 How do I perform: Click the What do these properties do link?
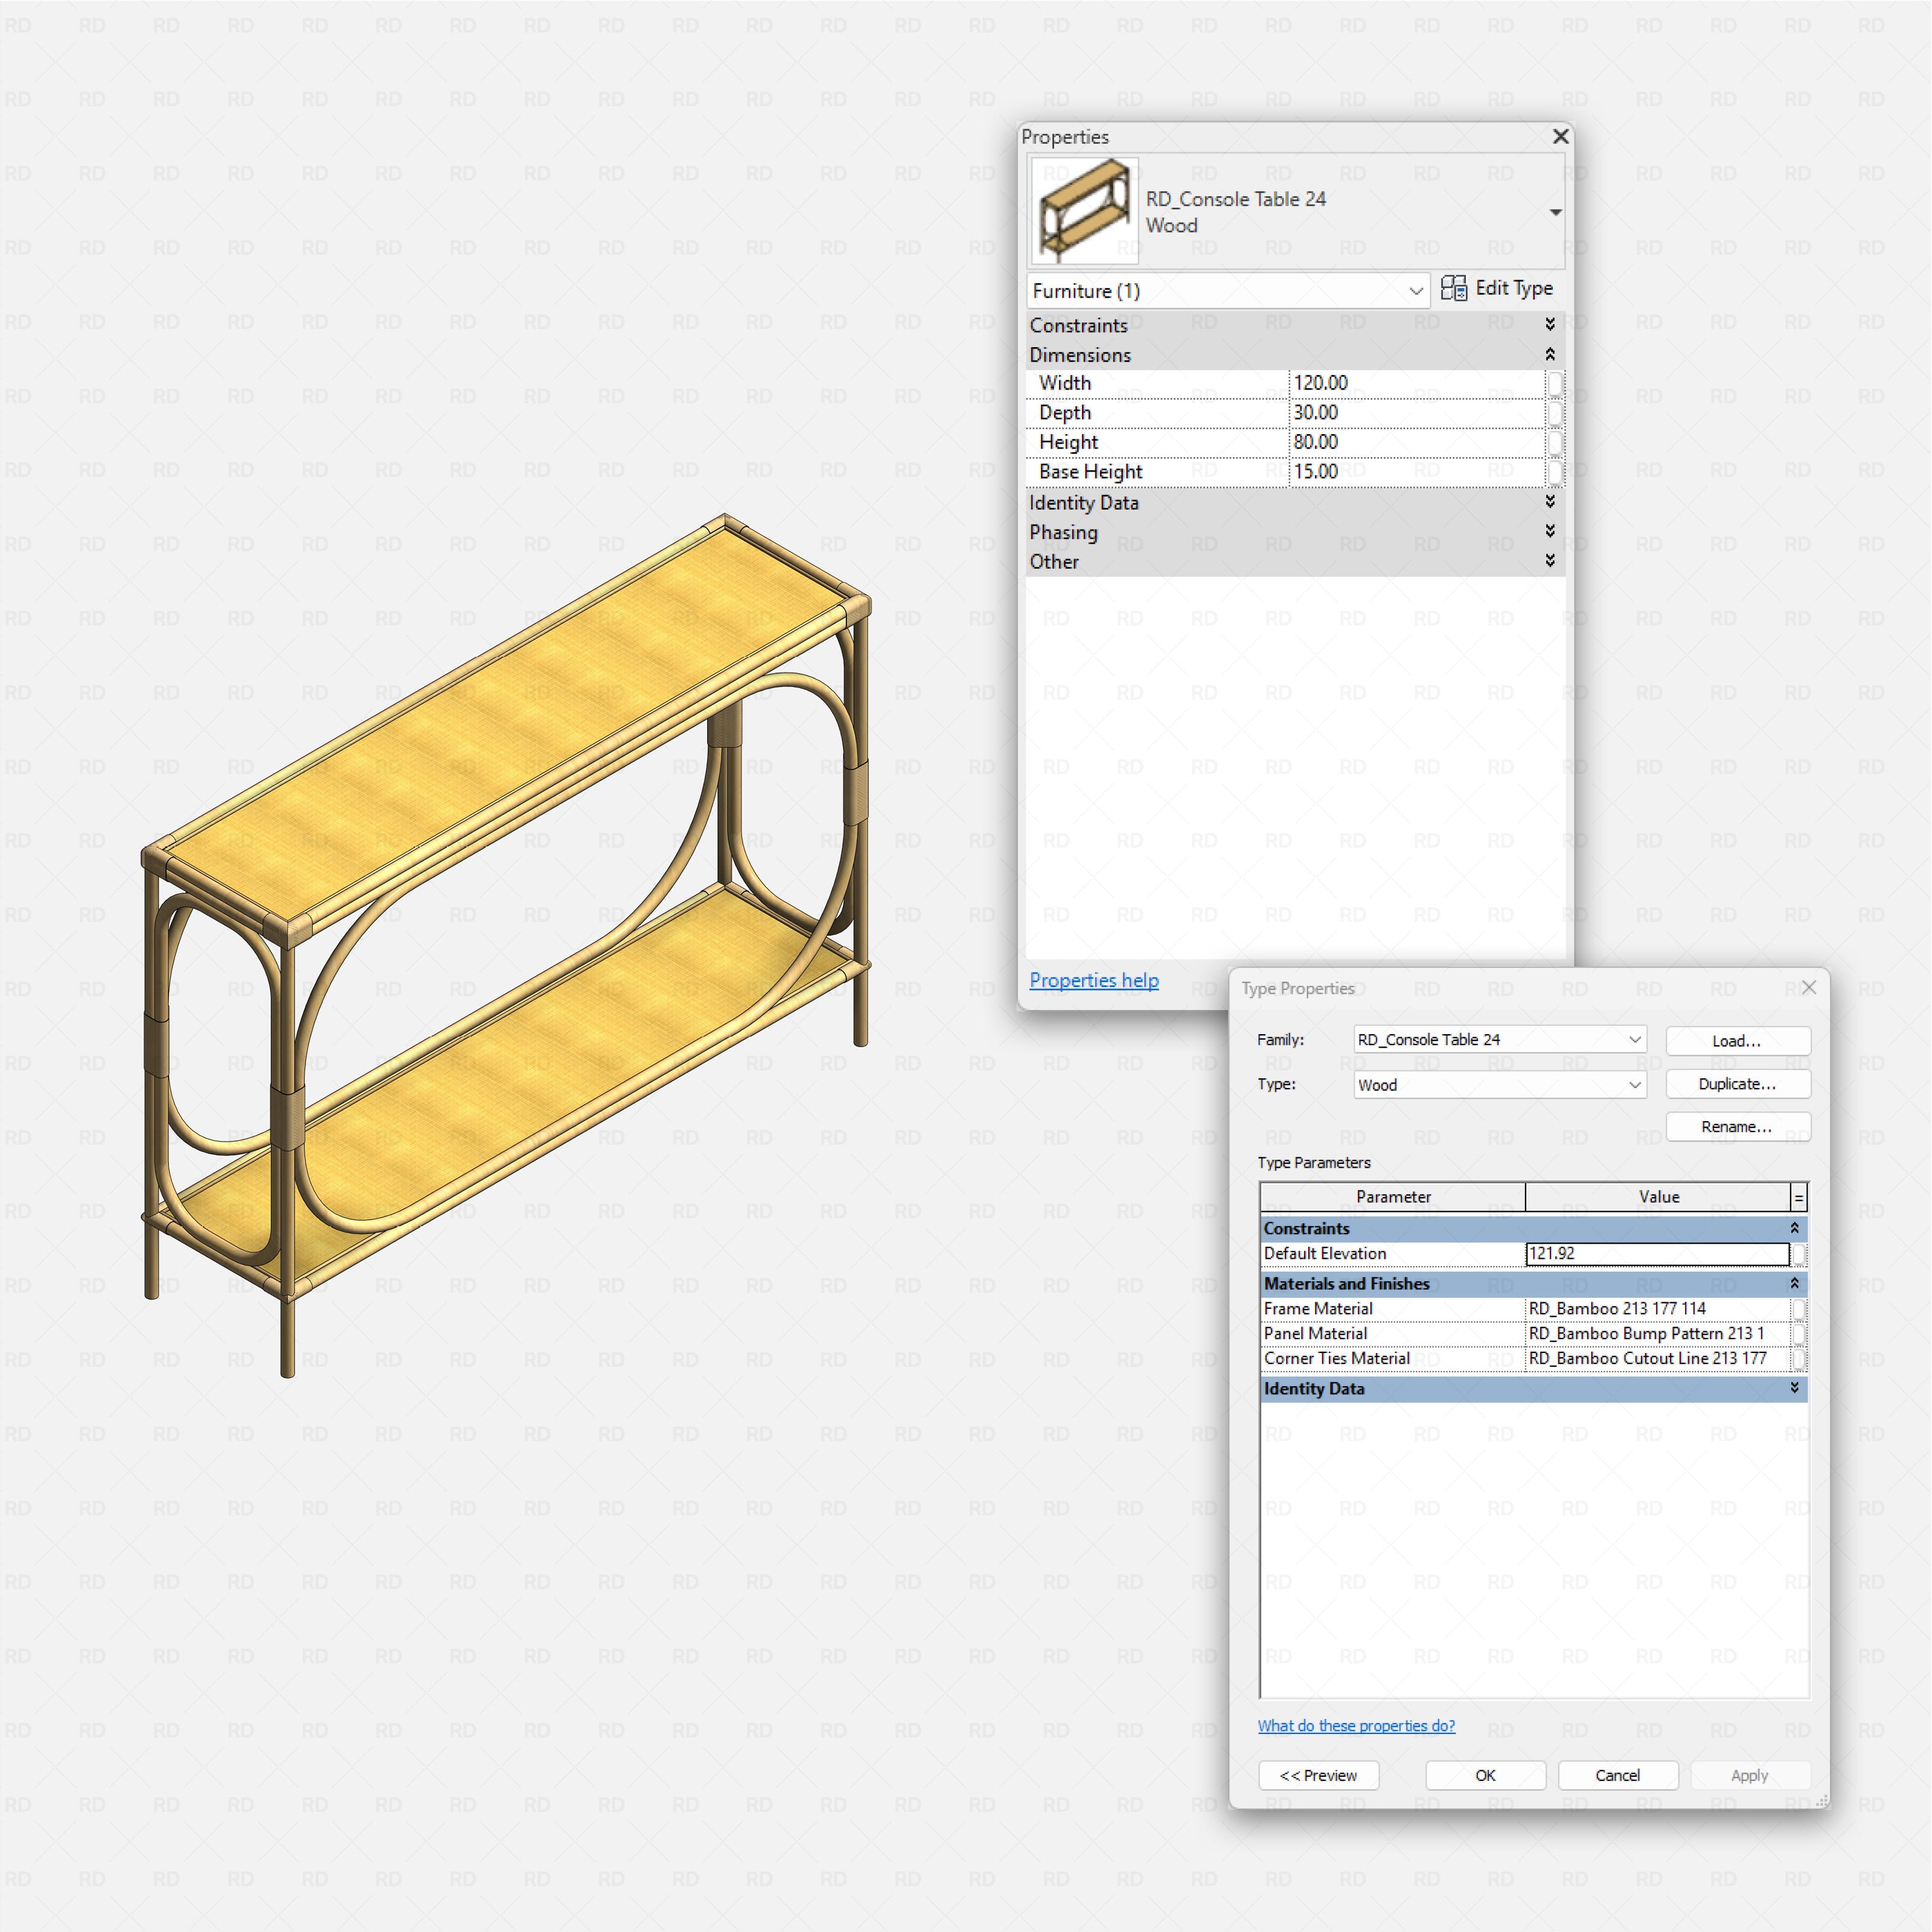pos(1356,1726)
